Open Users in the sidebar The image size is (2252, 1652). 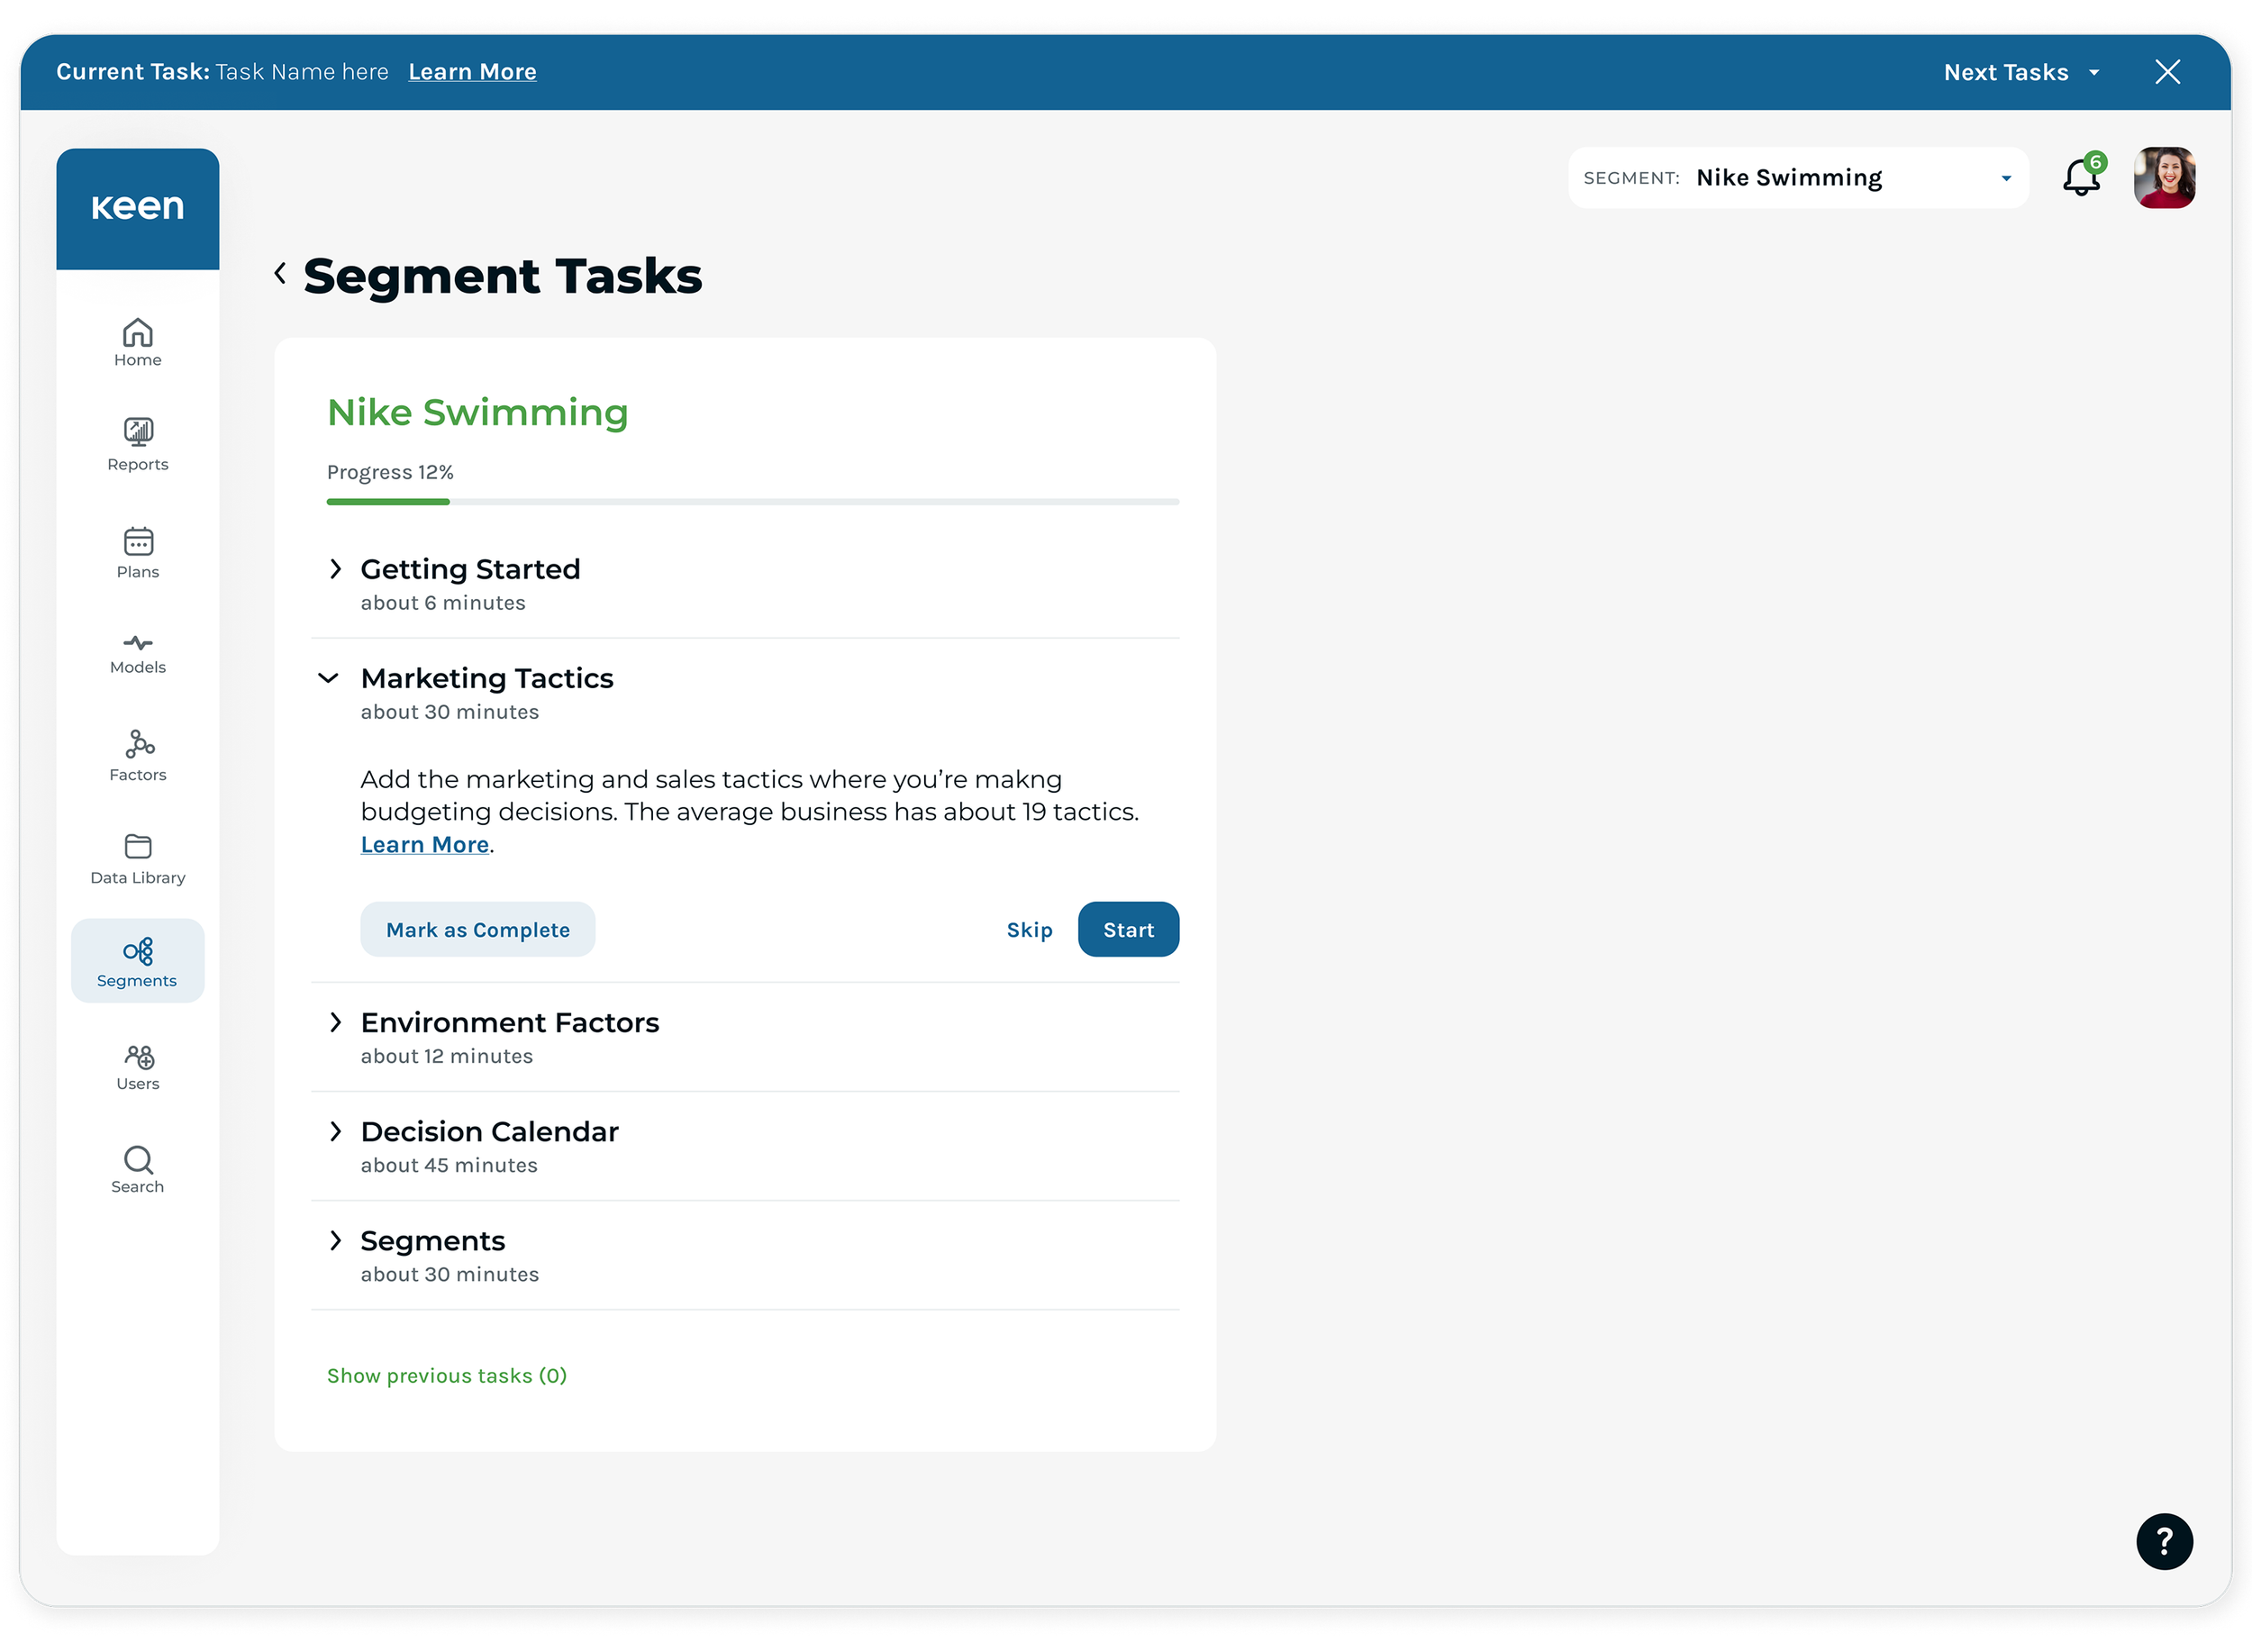137,1067
